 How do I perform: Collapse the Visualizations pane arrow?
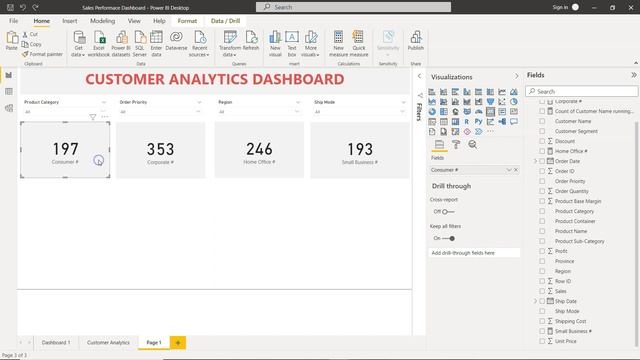[x=516, y=76]
